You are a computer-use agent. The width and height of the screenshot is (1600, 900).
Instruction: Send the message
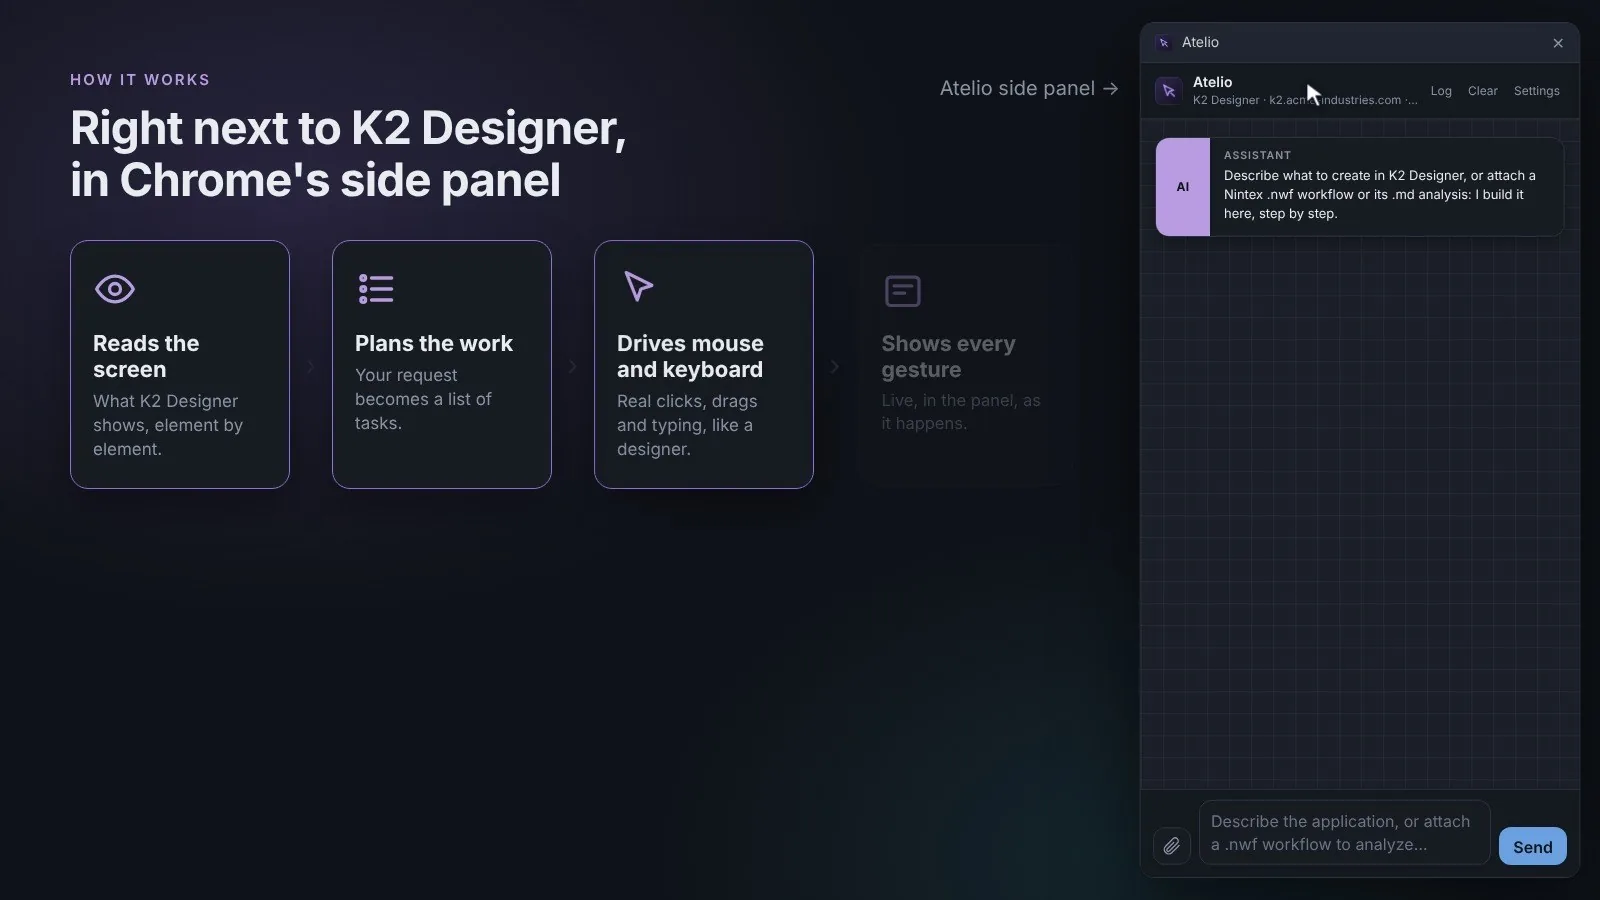tap(1533, 847)
